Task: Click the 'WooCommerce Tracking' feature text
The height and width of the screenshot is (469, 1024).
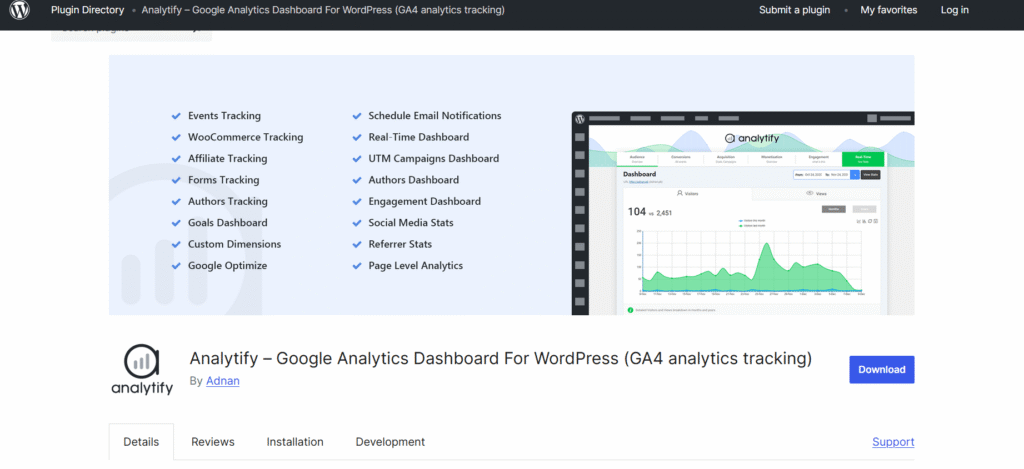Action: [x=246, y=137]
